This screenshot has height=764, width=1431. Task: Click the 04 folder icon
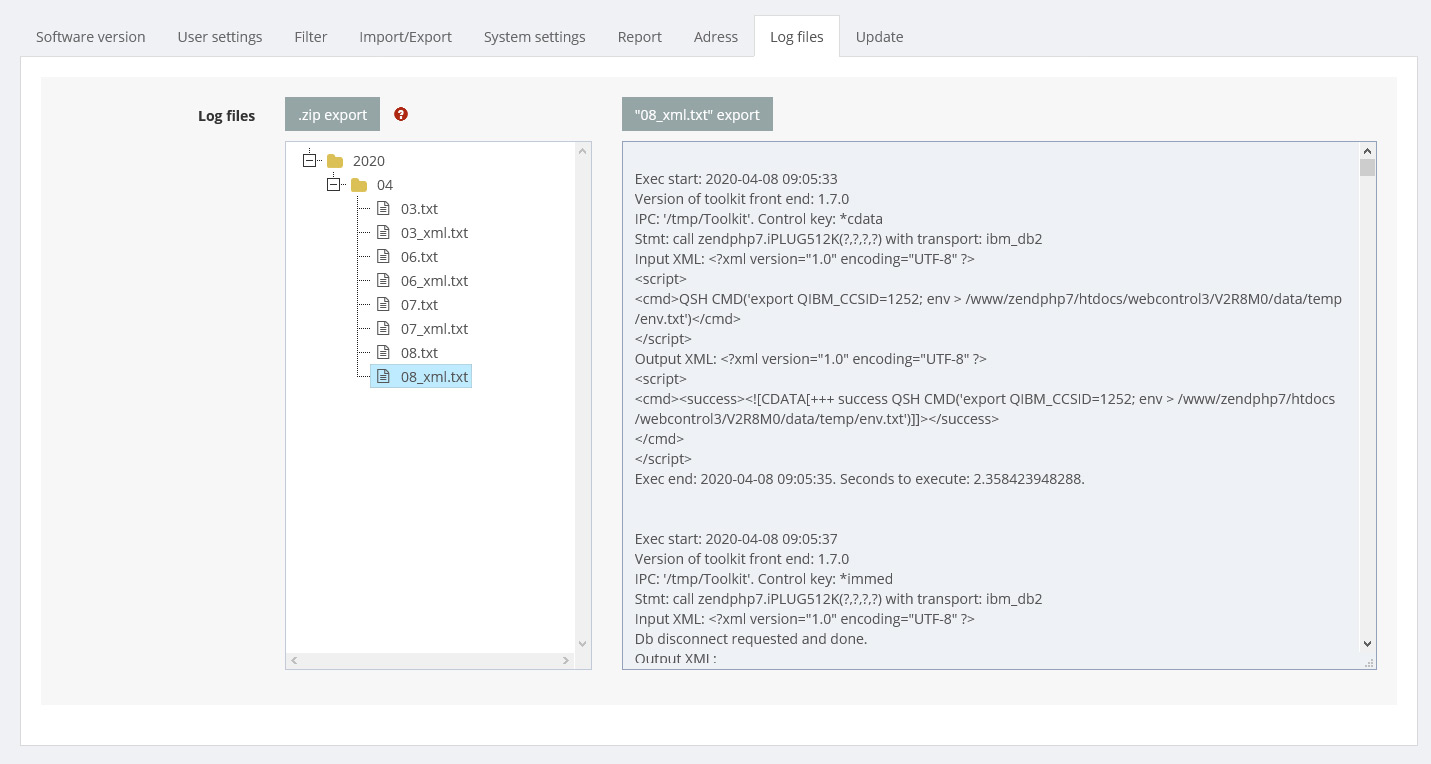pyautogui.click(x=359, y=185)
